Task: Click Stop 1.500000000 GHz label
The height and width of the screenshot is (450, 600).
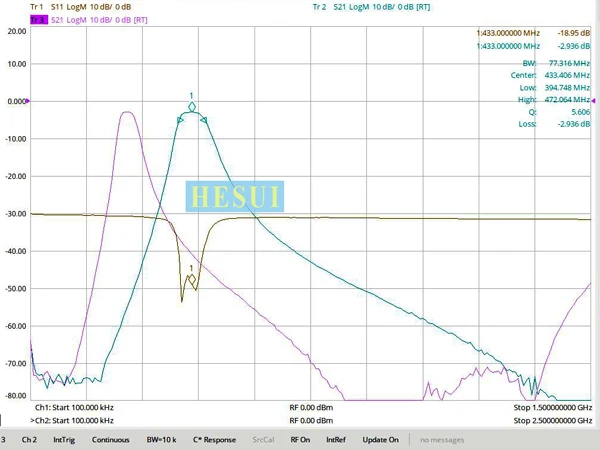Action: click(553, 408)
